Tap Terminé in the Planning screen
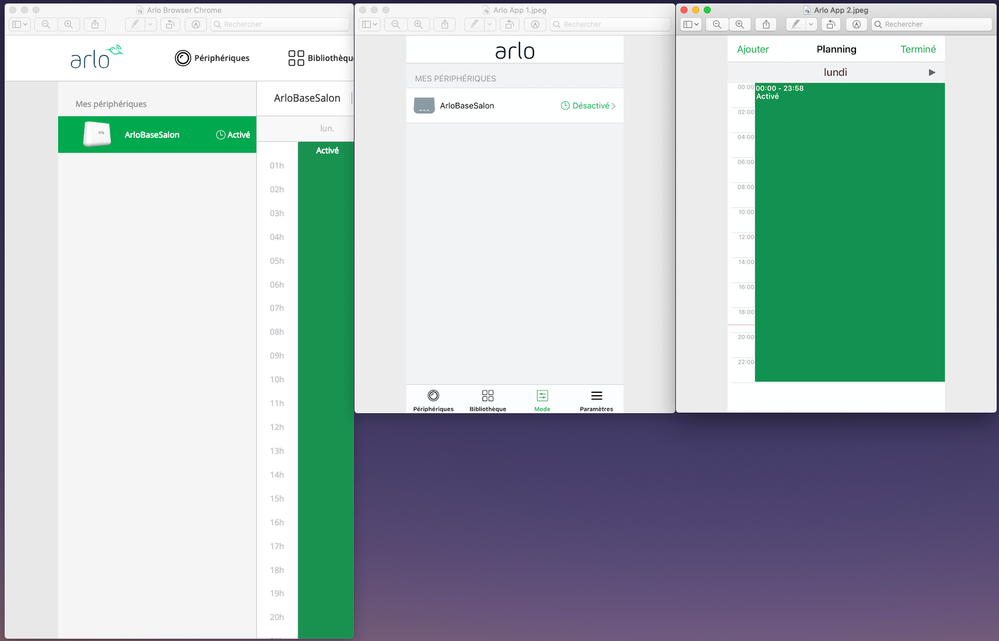 [x=918, y=49]
